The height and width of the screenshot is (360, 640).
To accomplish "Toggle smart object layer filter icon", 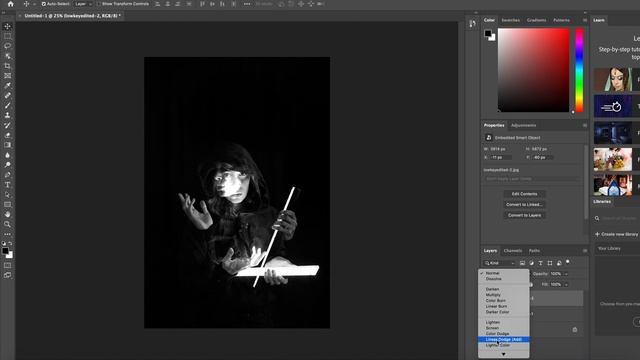I will point(559,263).
